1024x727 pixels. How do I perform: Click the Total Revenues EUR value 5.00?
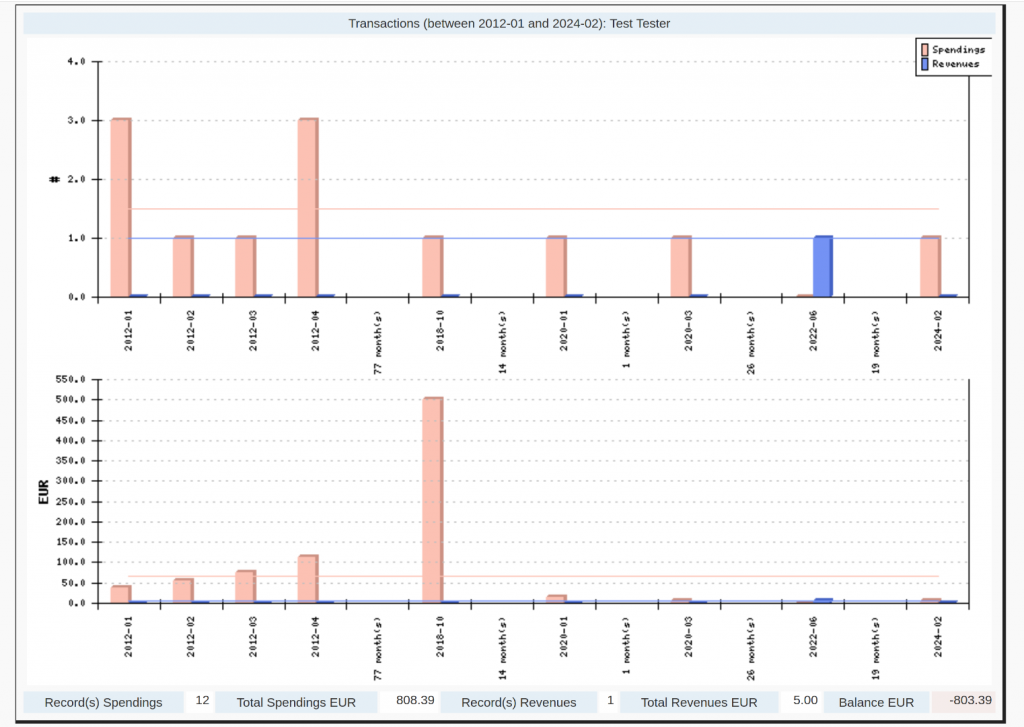[x=804, y=701]
